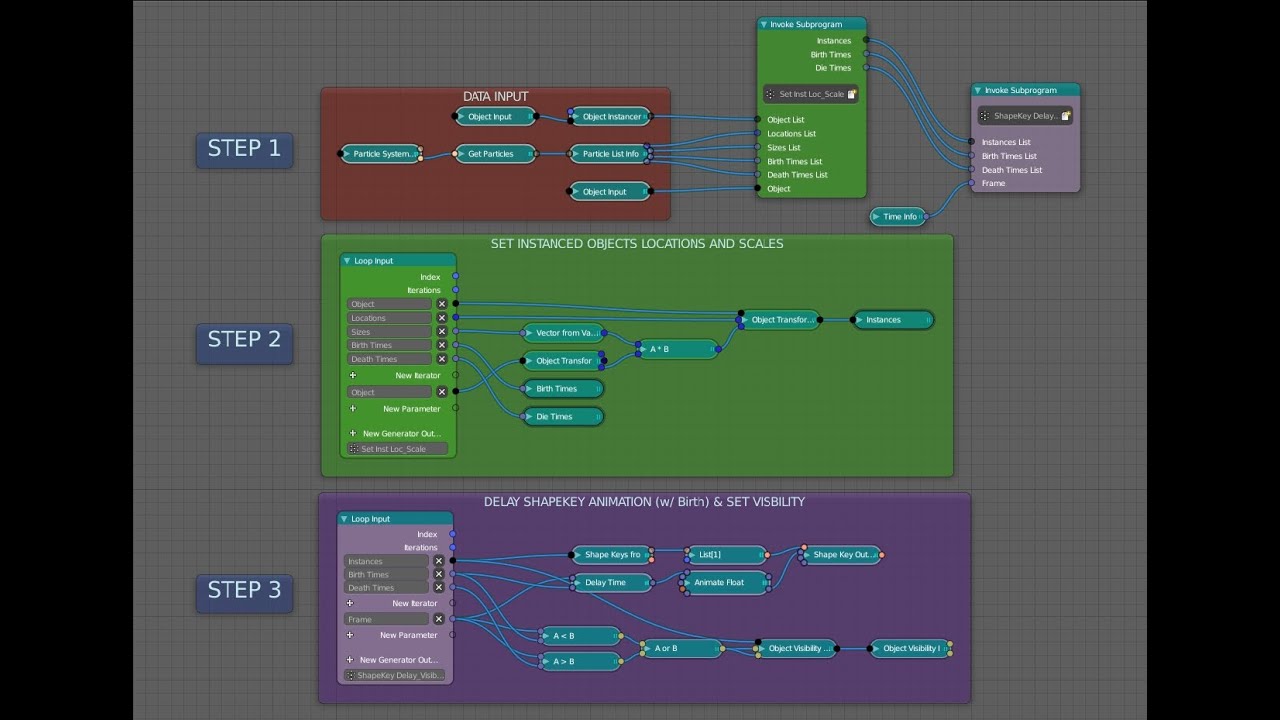Expand the Vector from Va.. node arrow
Image resolution: width=1280 pixels, height=720 pixels.
[x=530, y=333]
